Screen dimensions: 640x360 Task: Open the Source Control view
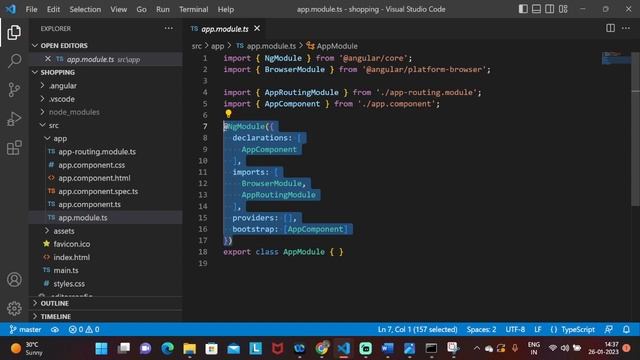point(14,89)
